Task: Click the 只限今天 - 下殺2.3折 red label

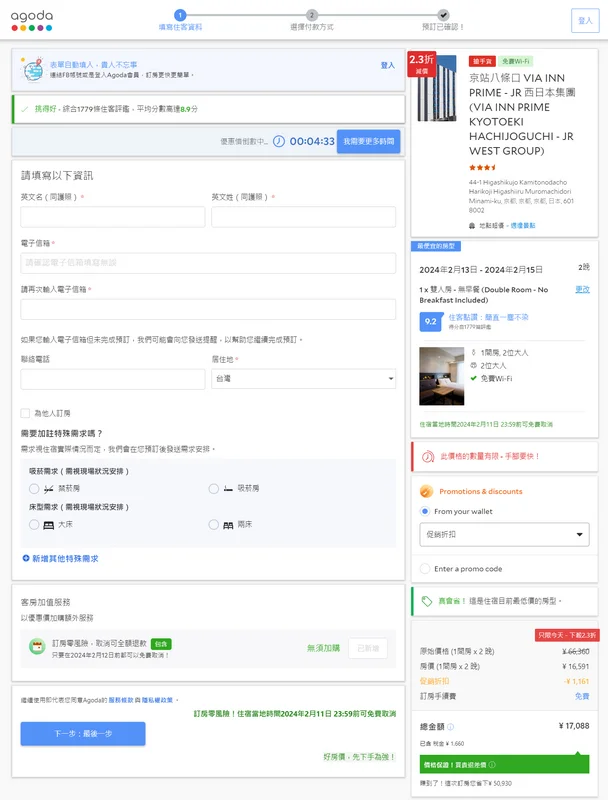Action: pyautogui.click(x=567, y=635)
